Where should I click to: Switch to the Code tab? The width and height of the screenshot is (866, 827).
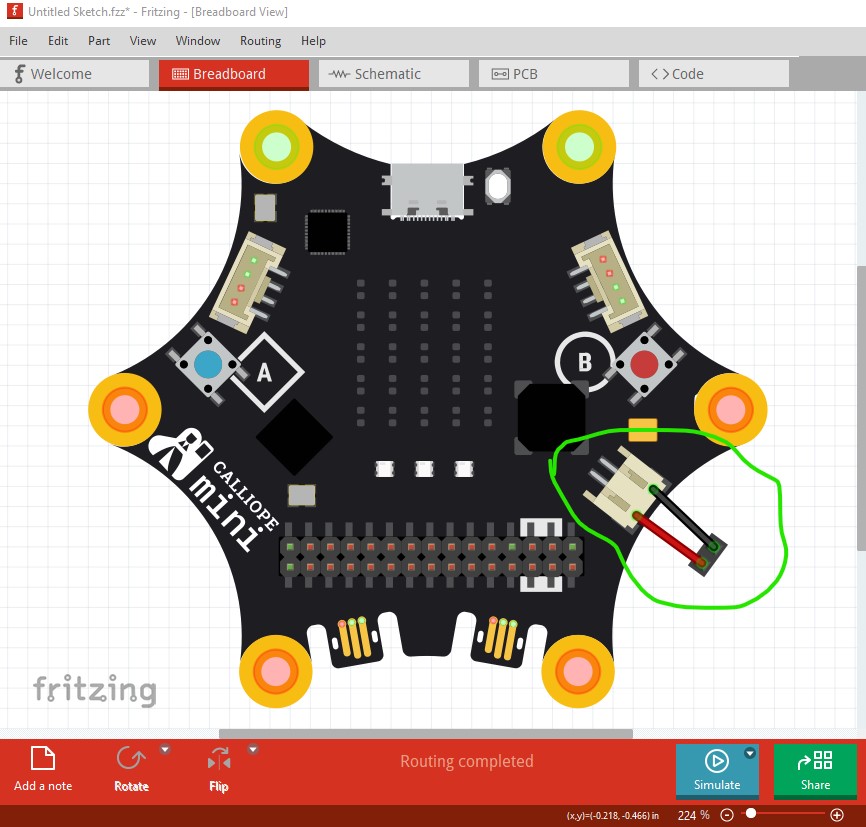coord(714,74)
